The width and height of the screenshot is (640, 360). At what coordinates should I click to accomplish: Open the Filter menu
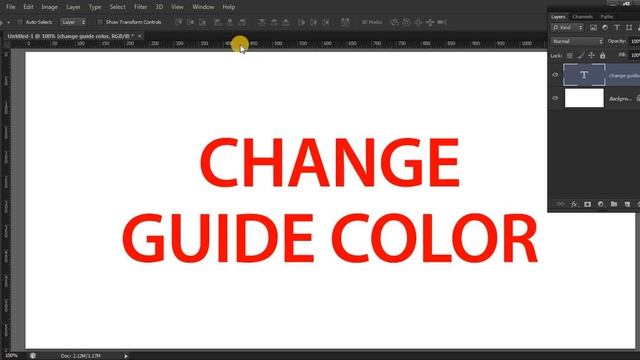(x=140, y=7)
